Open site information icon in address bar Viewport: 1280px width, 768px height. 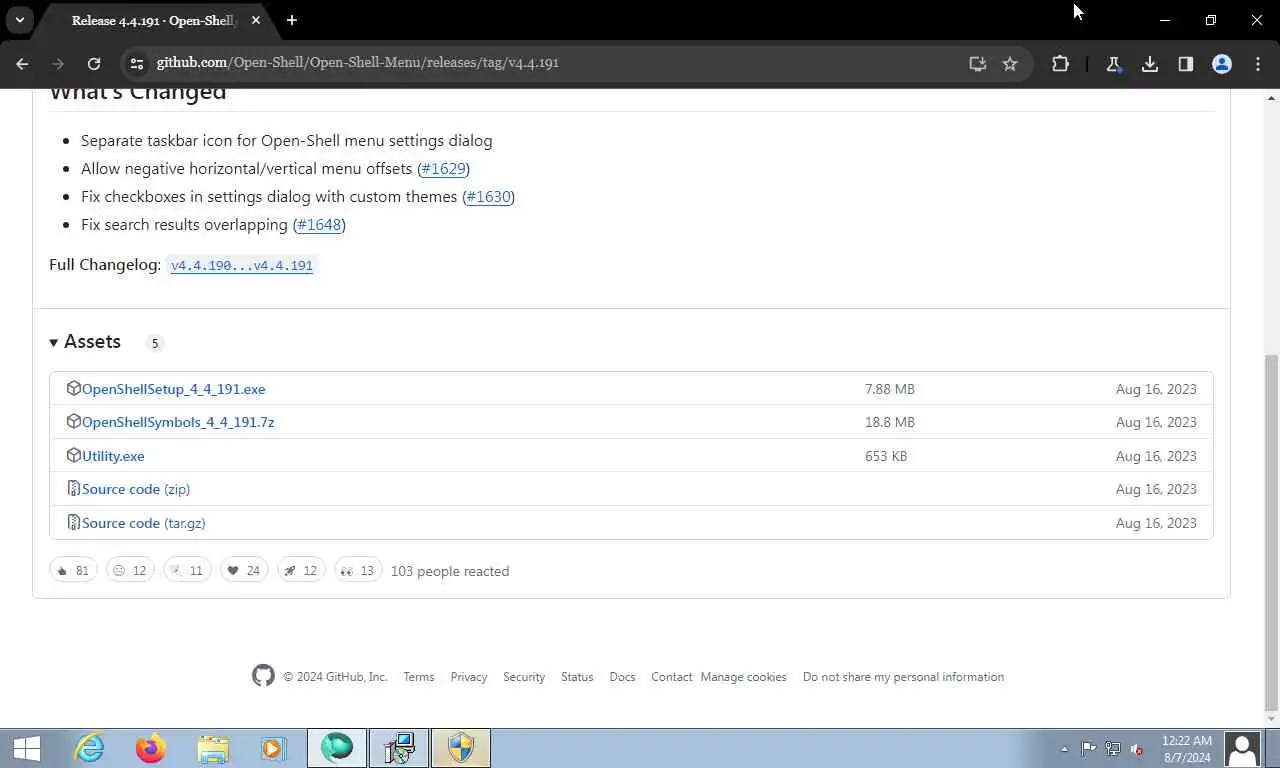pyautogui.click(x=137, y=63)
